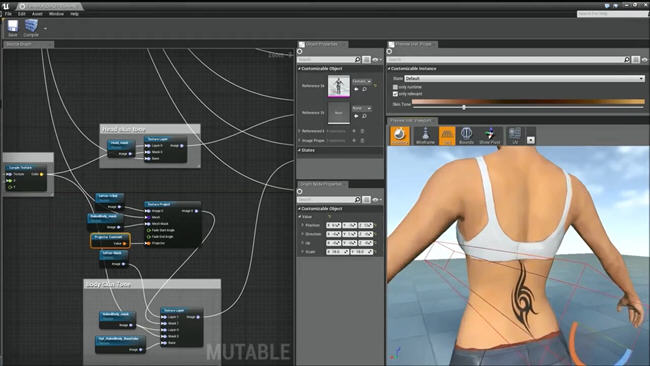Click the Skin Tone color gradient bar
The image size is (650, 366).
coord(528,102)
